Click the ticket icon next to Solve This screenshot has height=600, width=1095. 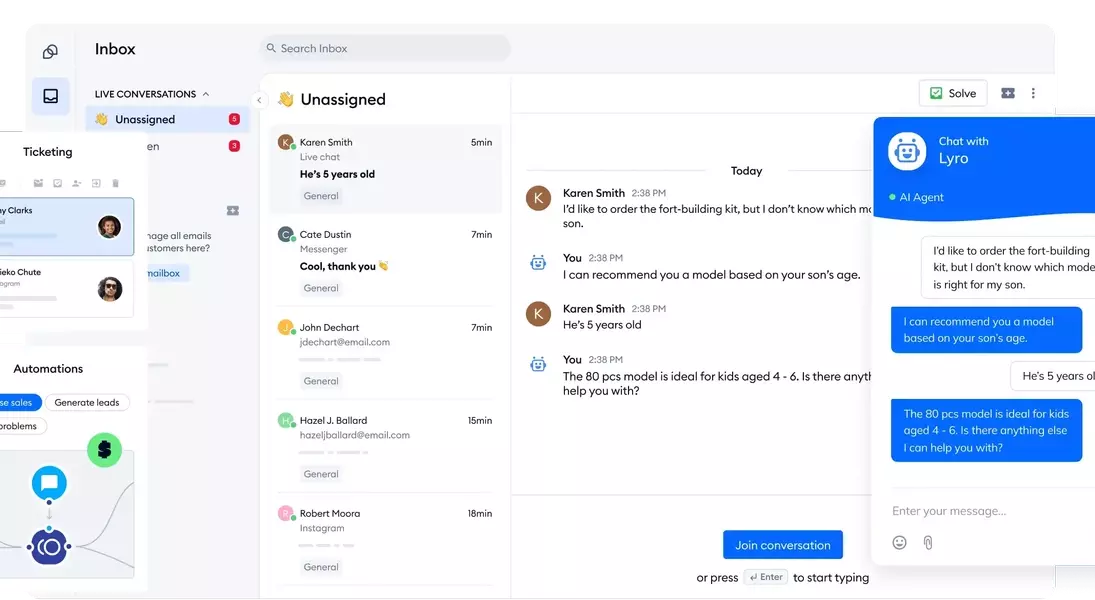pyautogui.click(x=1007, y=93)
